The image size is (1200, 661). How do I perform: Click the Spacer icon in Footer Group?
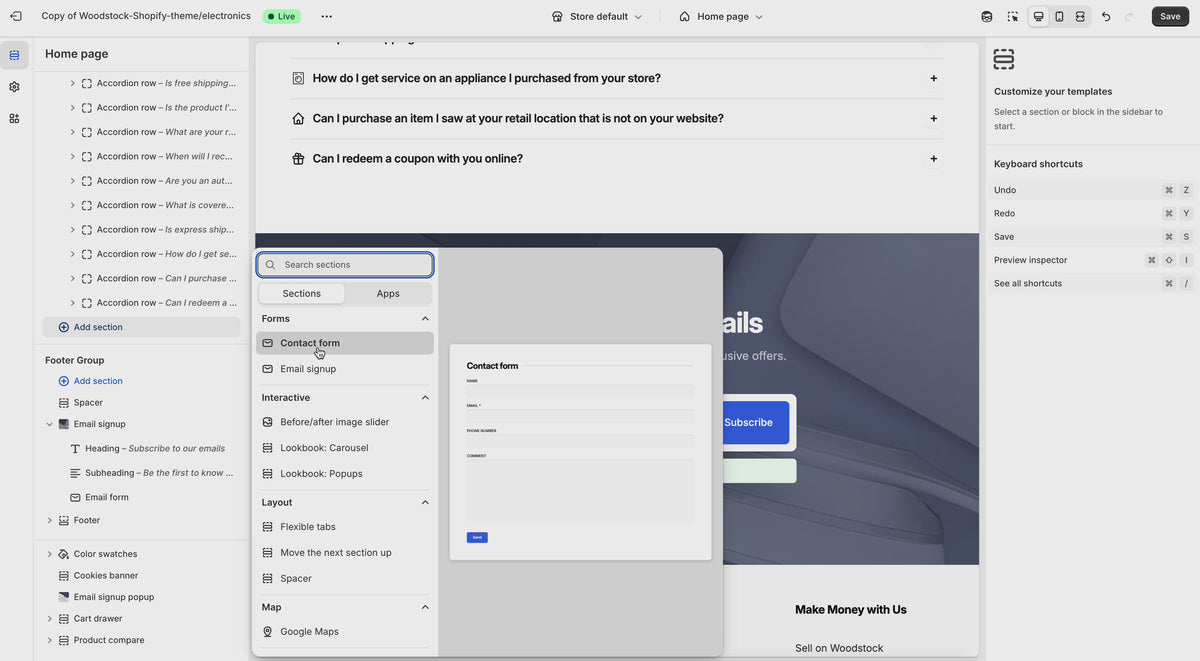[x=64, y=402]
